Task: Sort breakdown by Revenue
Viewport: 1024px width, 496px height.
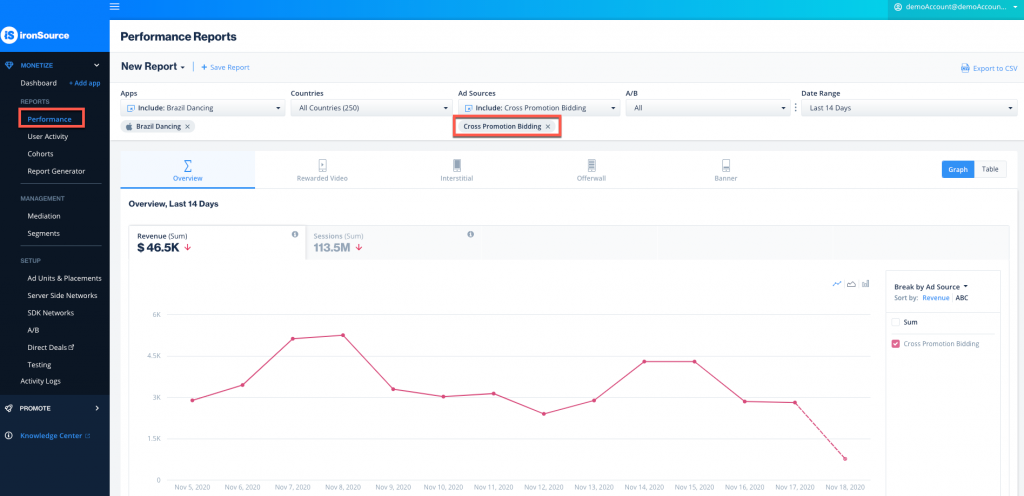Action: pos(936,298)
